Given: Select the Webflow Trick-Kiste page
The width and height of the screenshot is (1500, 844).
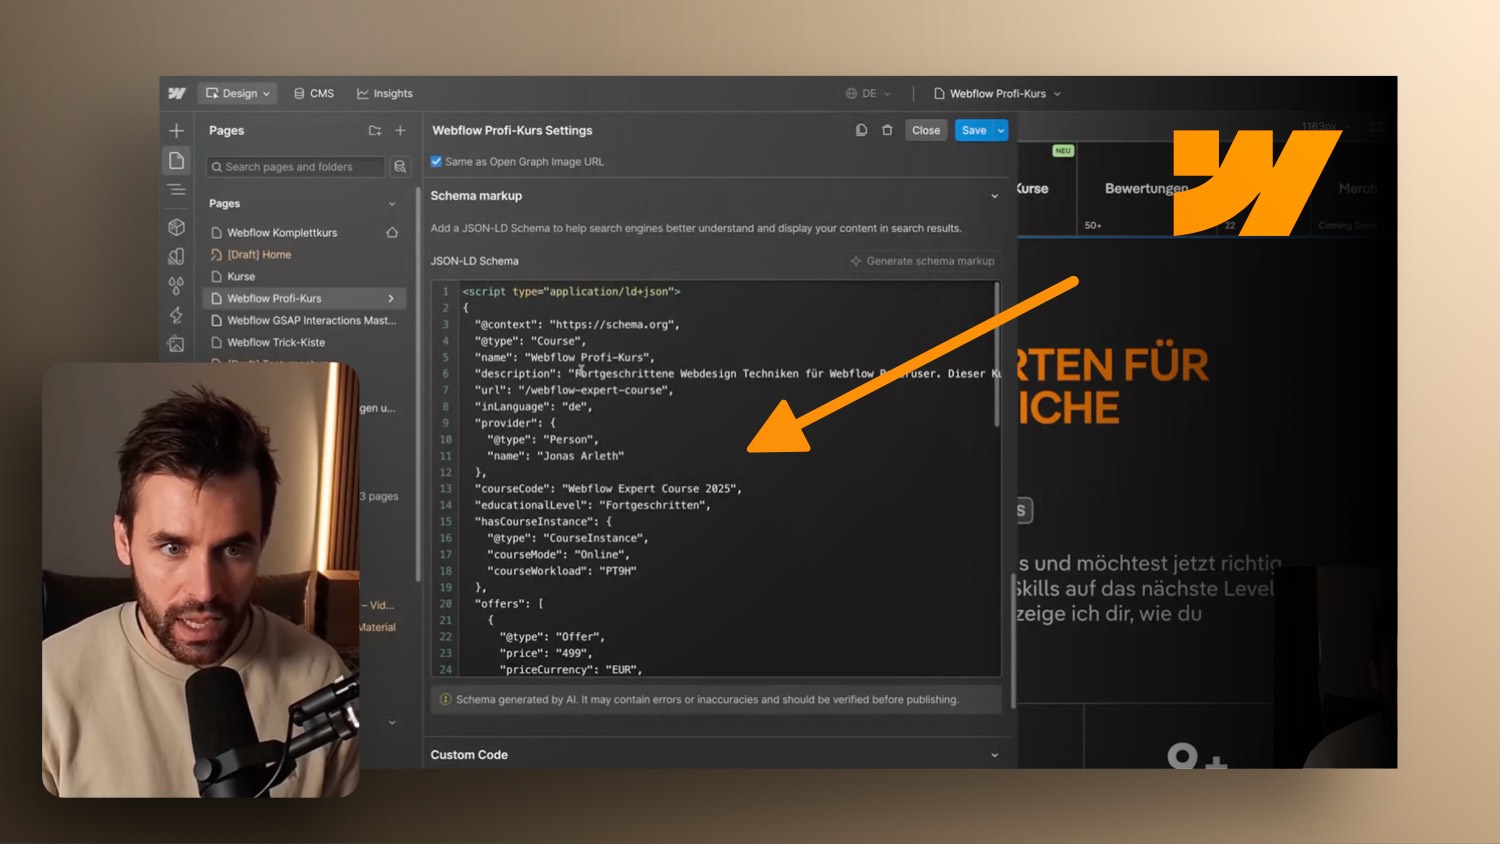Looking at the screenshot, I should click(276, 343).
